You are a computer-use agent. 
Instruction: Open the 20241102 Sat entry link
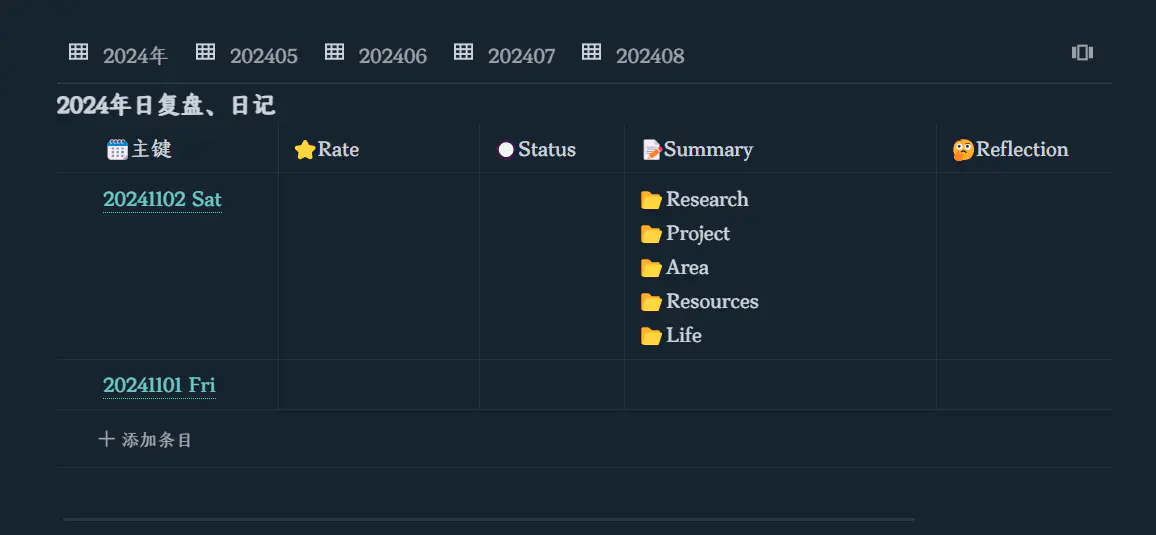point(162,200)
